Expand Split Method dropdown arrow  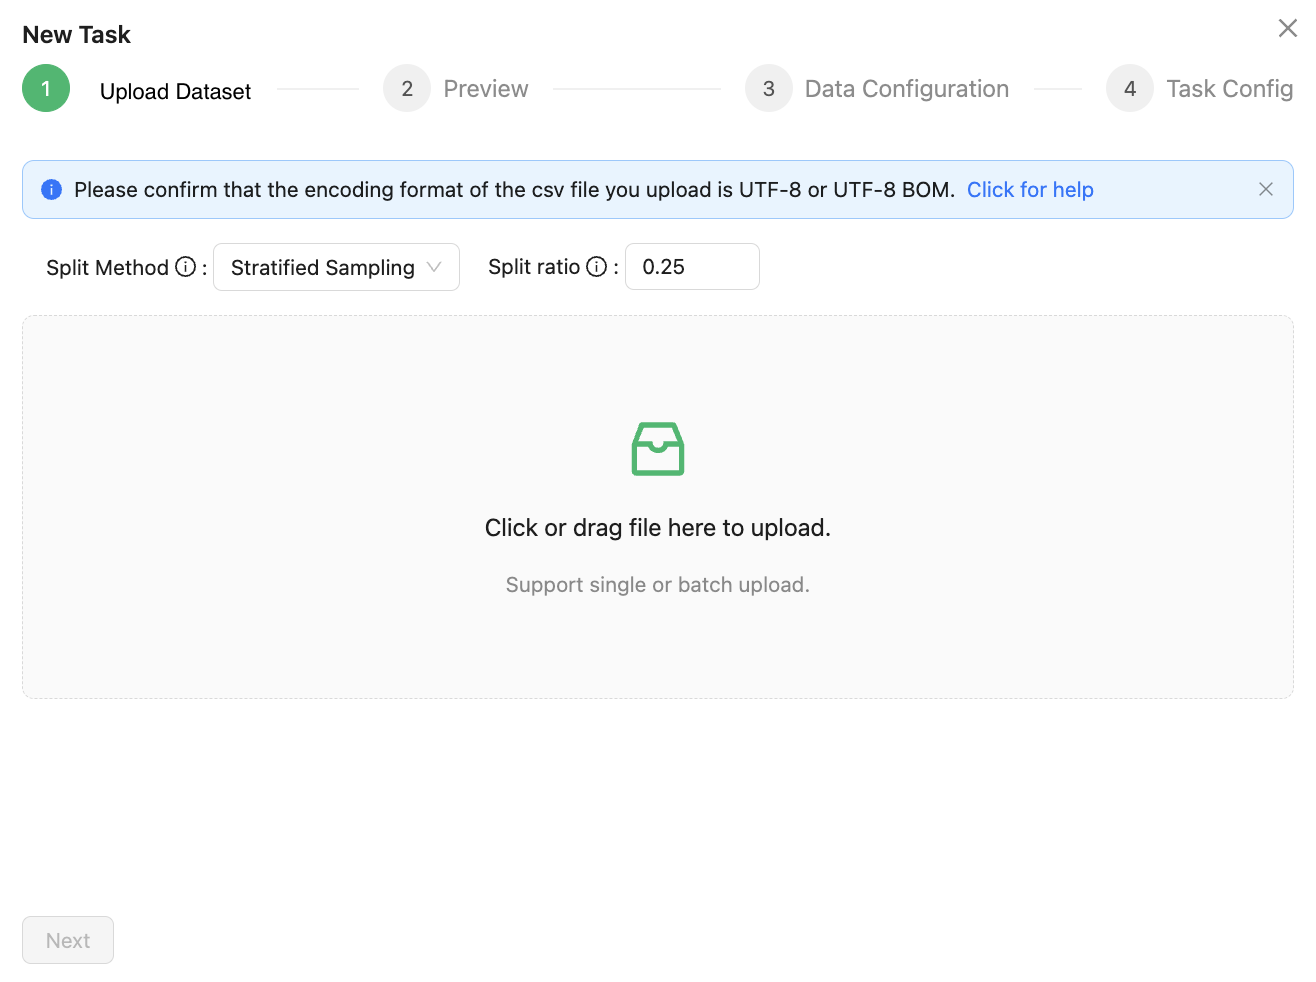pos(434,267)
